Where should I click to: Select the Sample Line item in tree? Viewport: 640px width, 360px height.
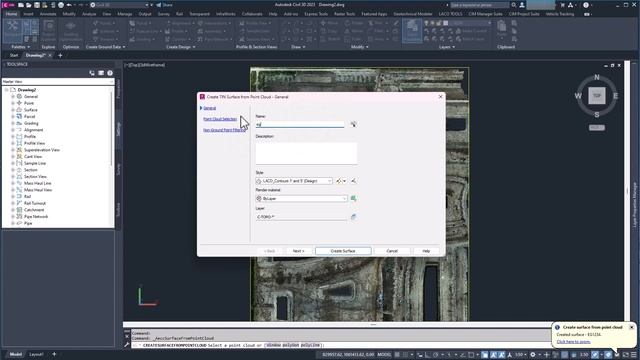point(35,163)
